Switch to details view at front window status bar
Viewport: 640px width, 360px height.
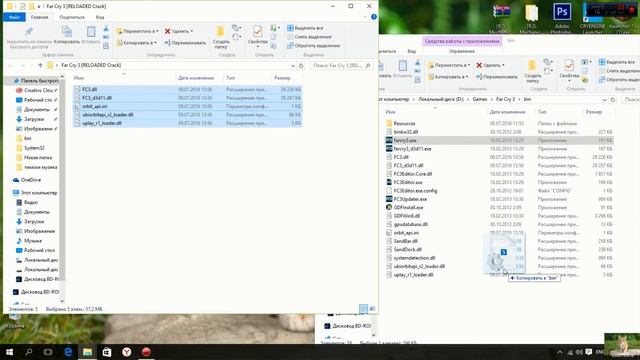pos(363,309)
